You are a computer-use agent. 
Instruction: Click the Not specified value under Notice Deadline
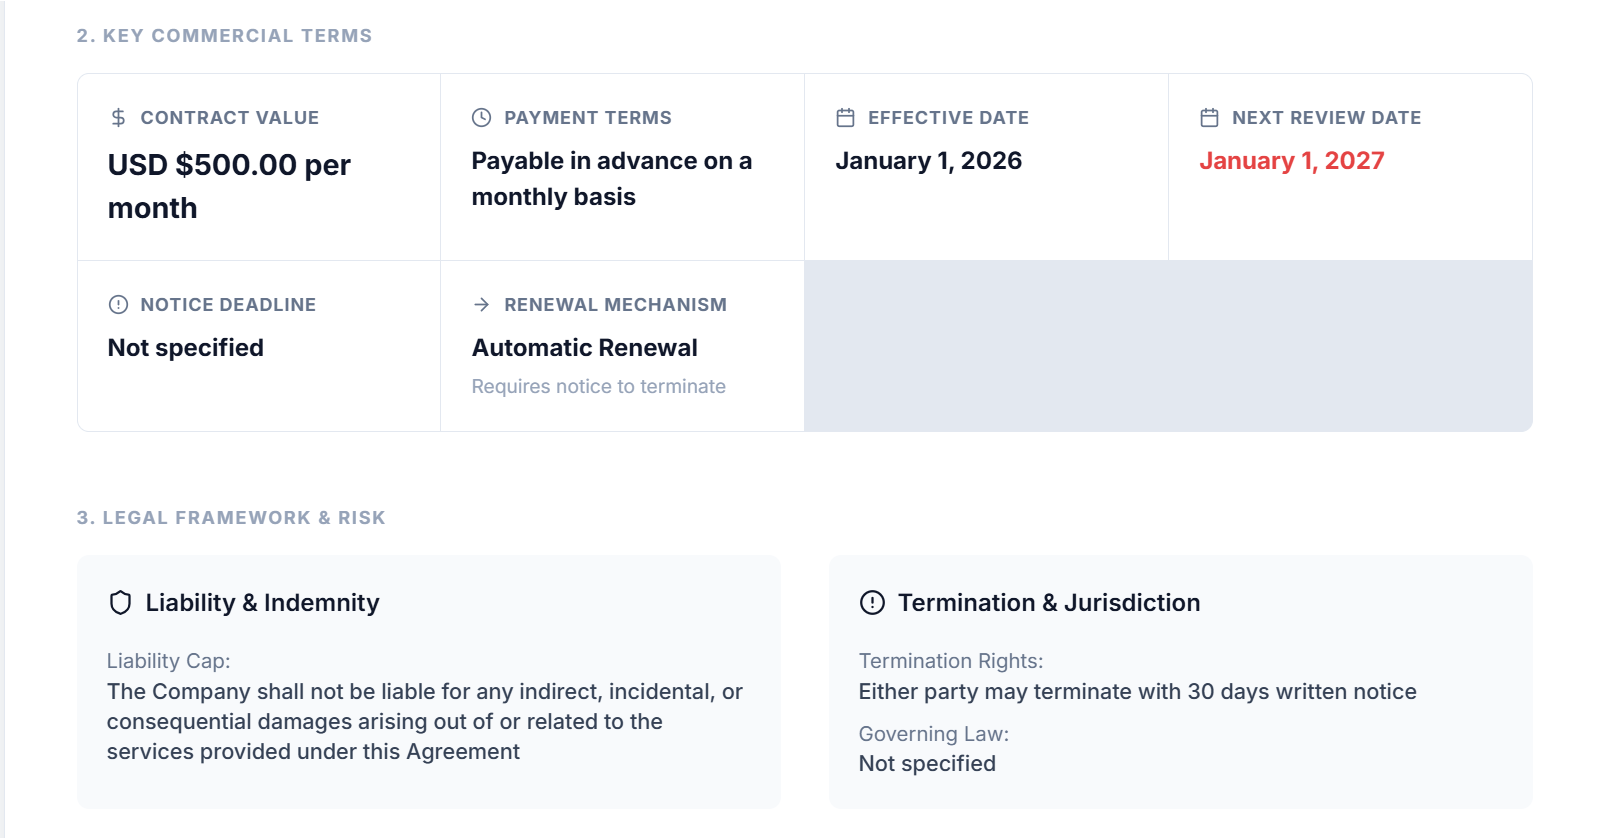(185, 348)
